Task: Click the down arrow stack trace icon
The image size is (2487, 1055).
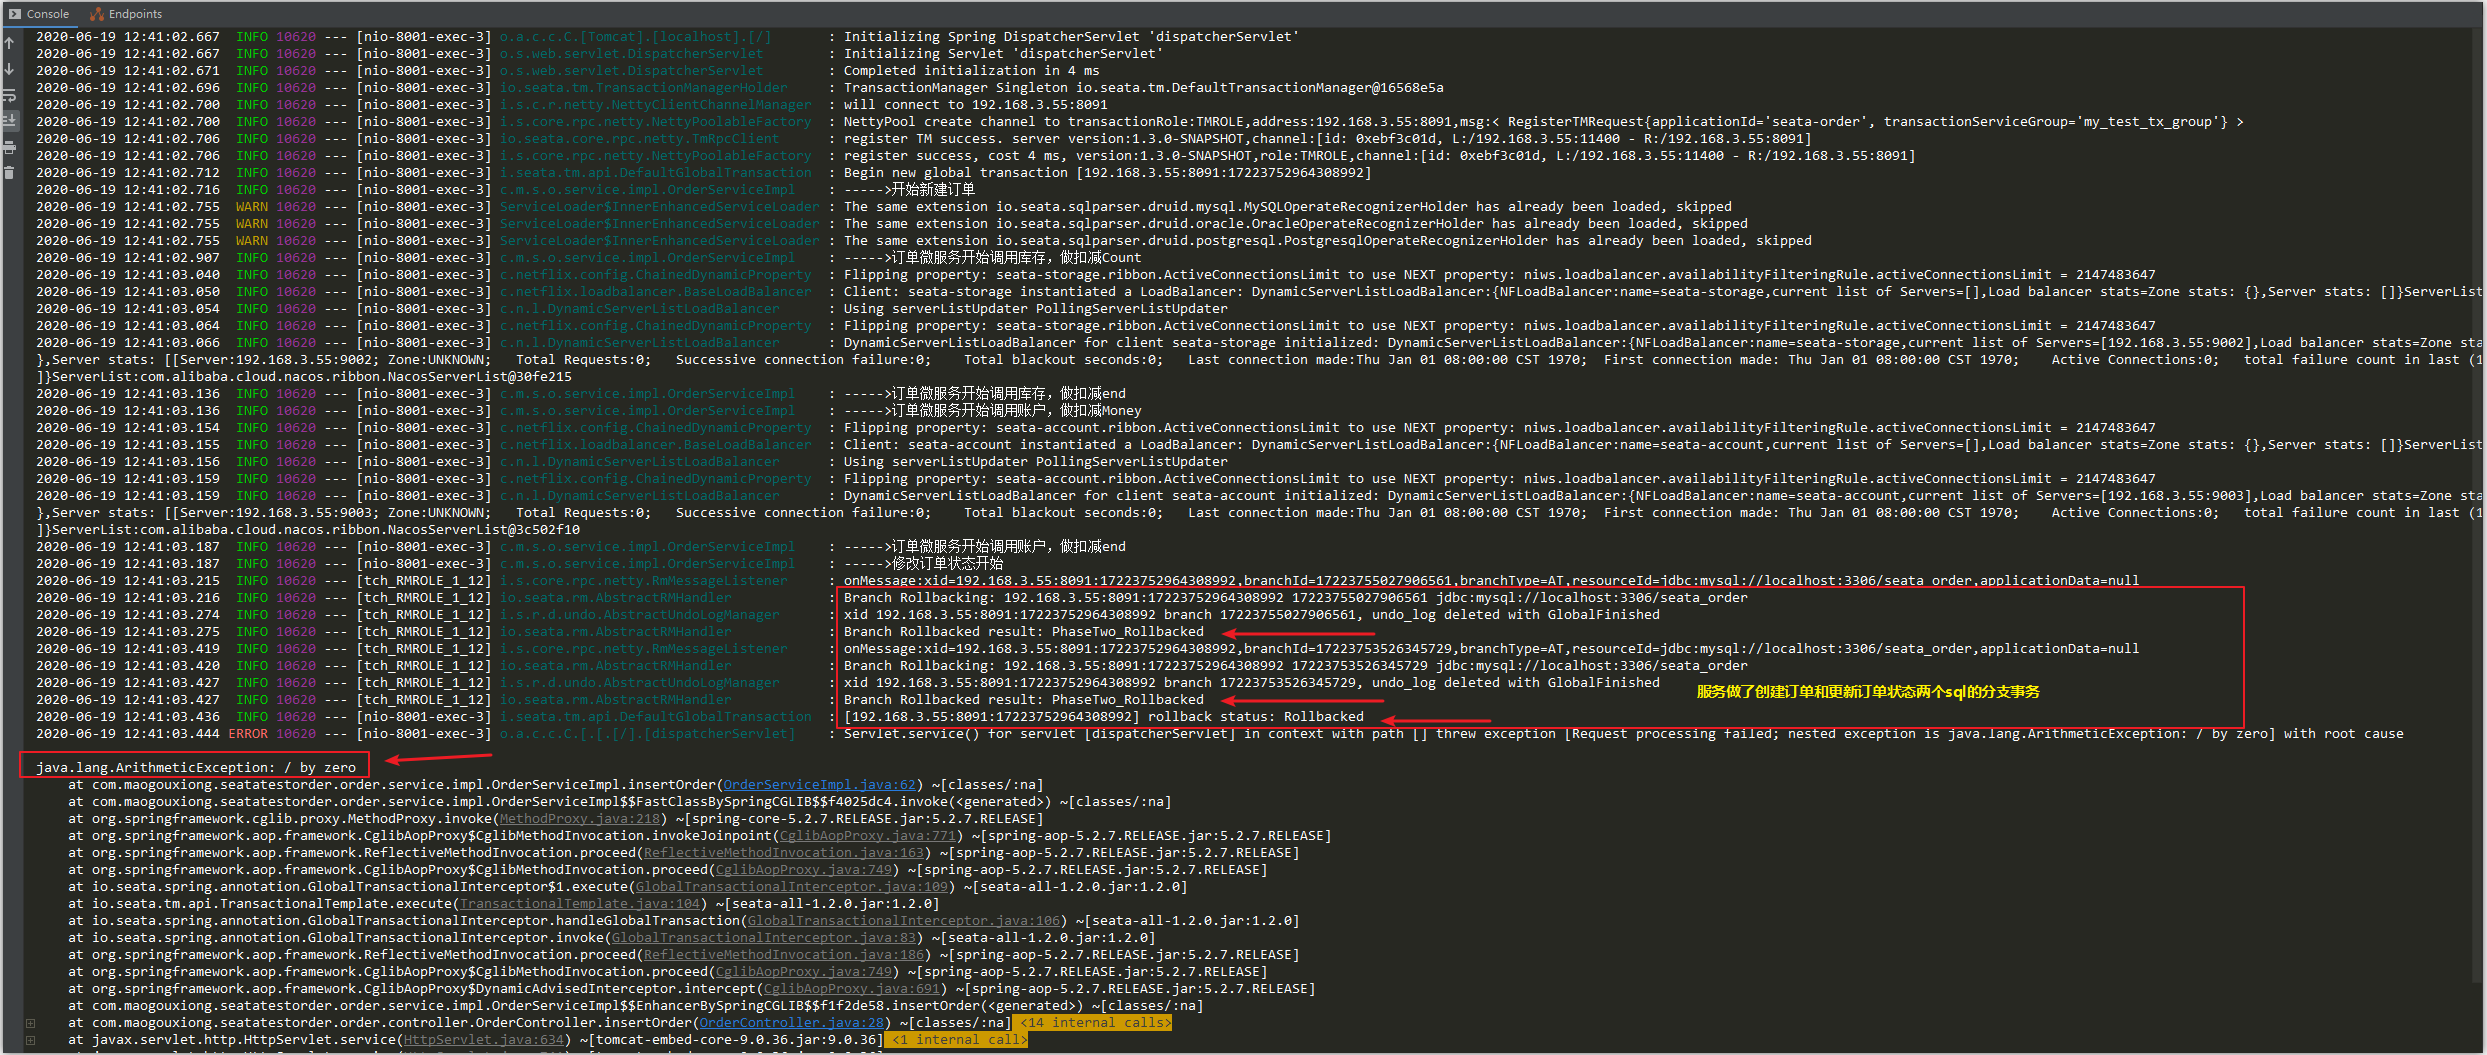Action: tap(9, 68)
